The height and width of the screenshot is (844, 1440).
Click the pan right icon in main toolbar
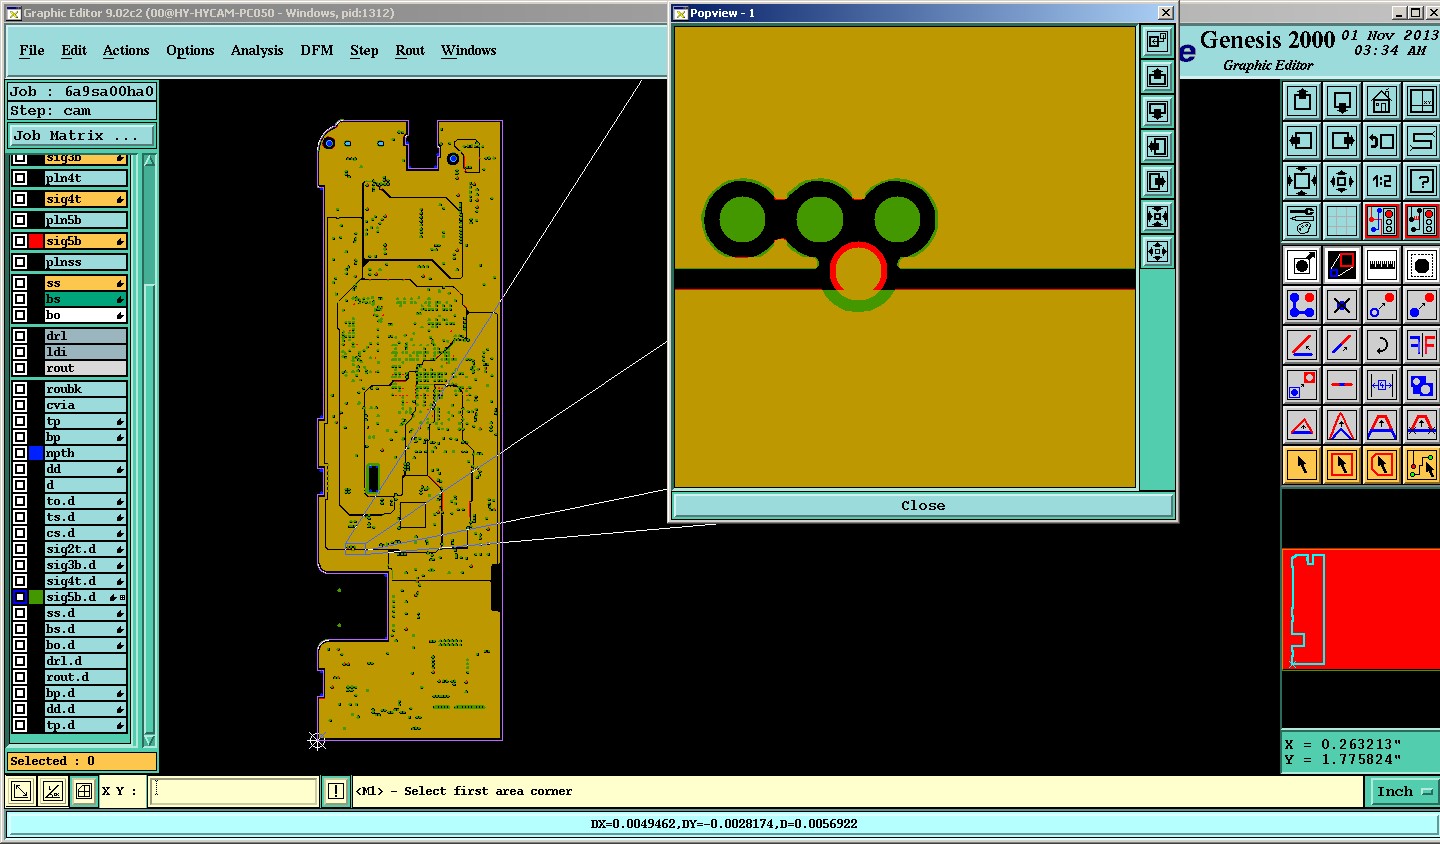click(1342, 141)
